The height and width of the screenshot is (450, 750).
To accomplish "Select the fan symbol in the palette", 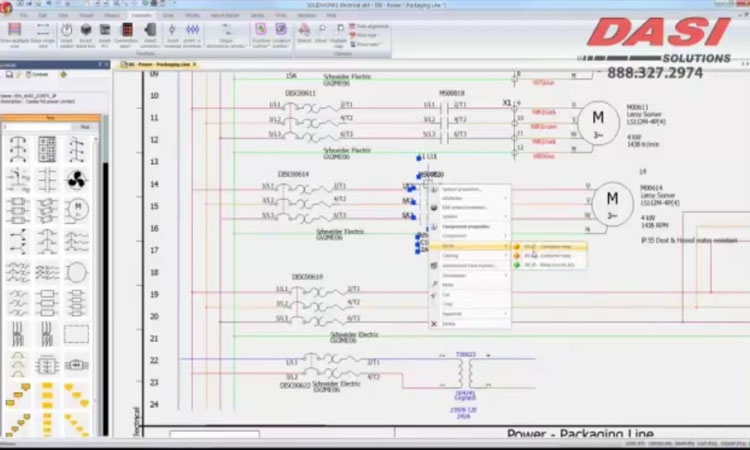I will point(76,180).
